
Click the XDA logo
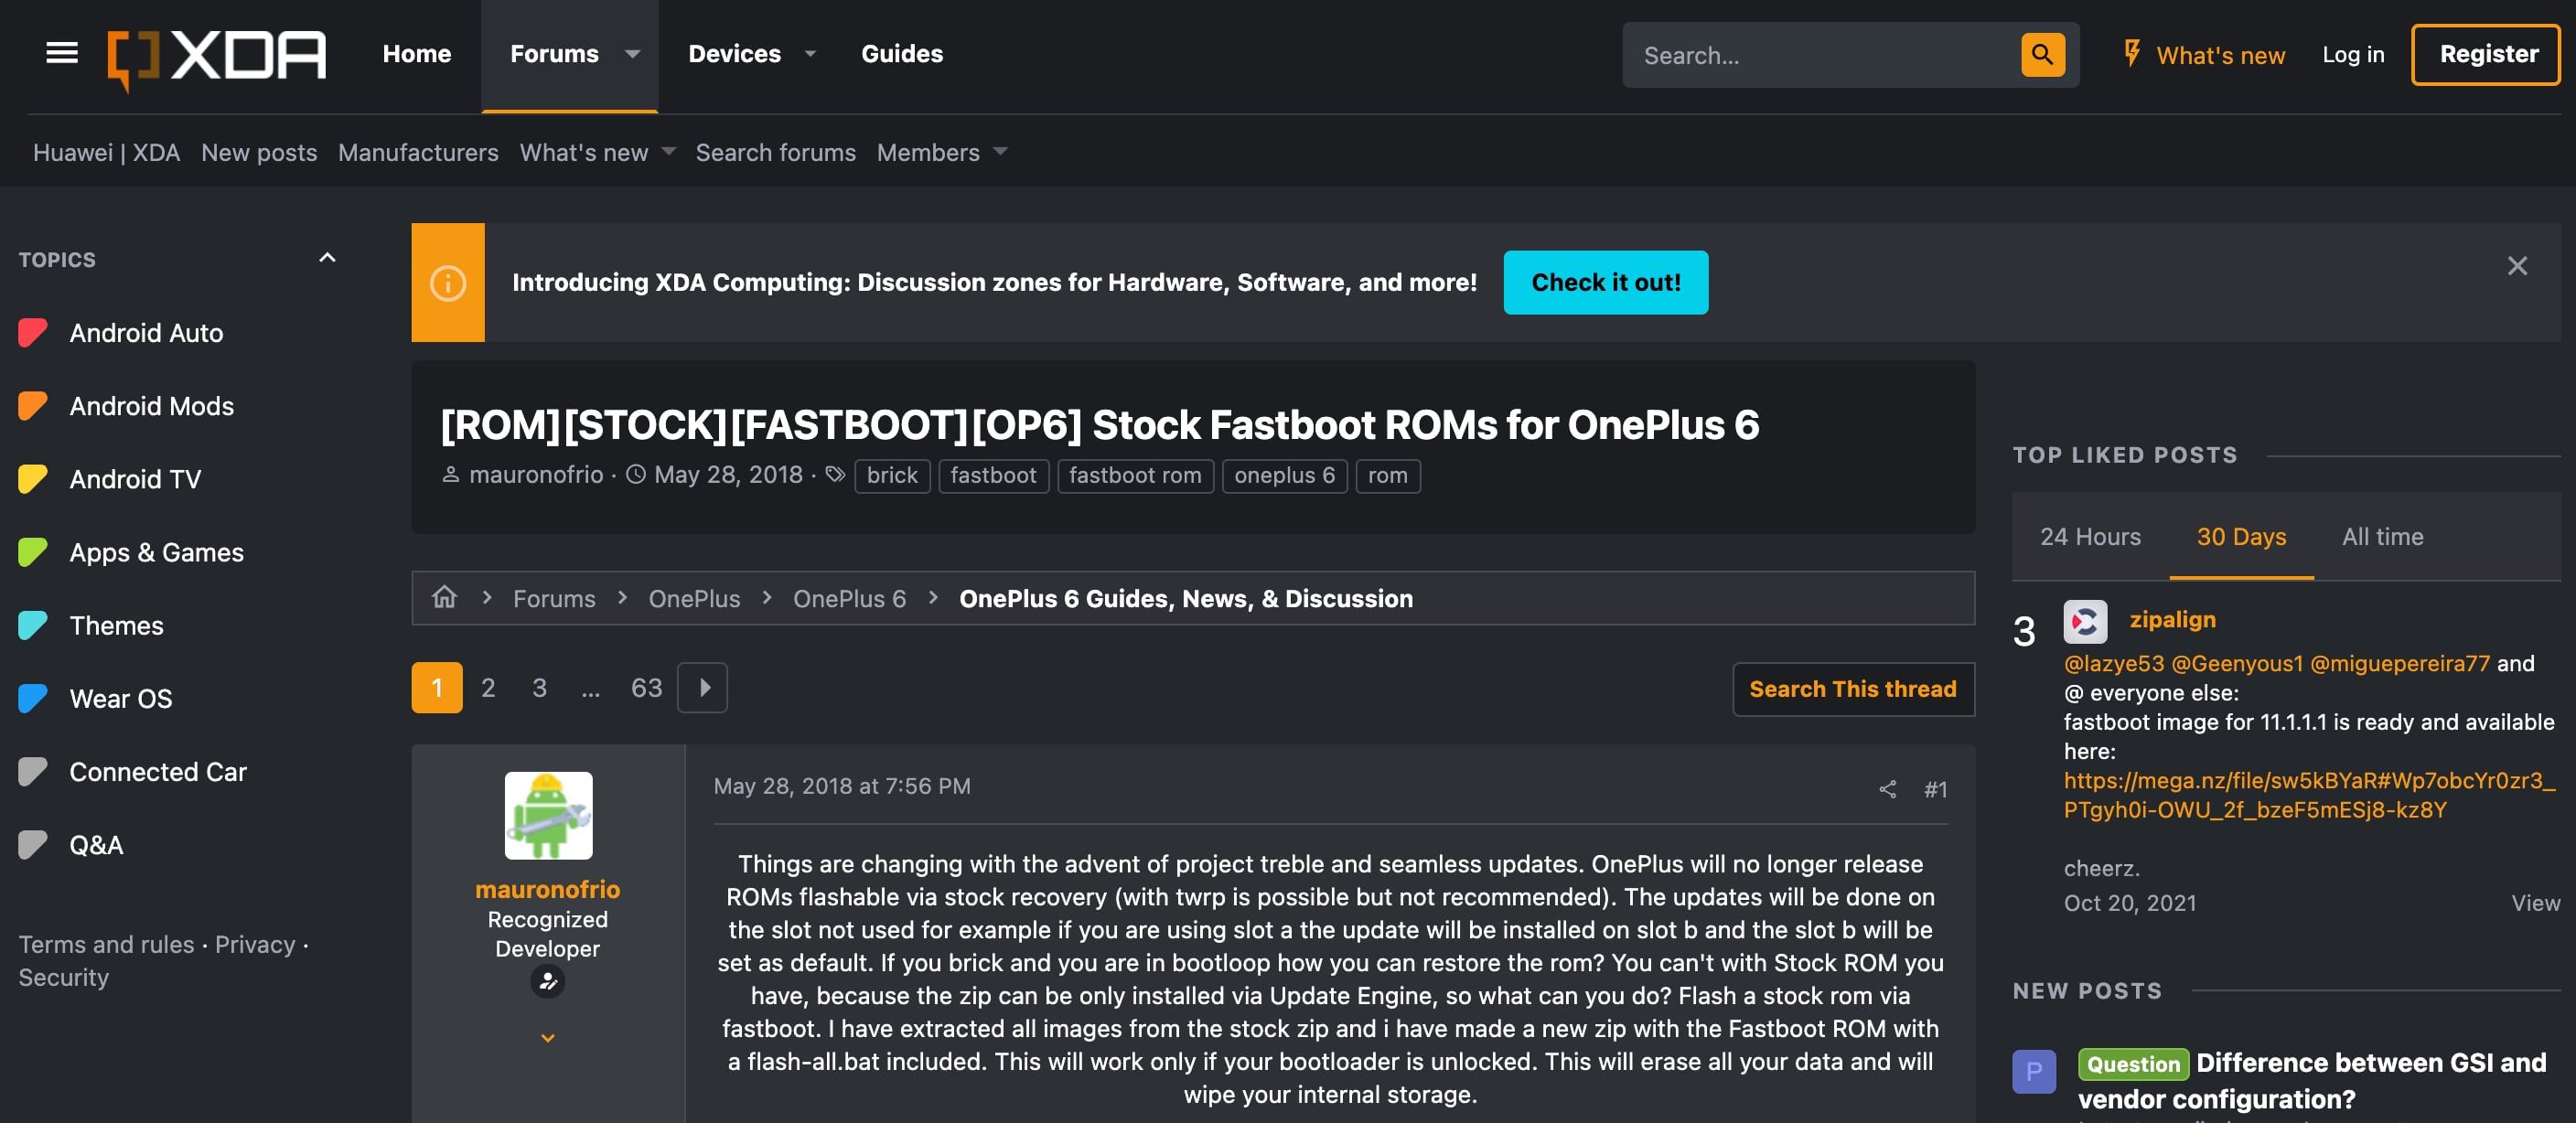[217, 56]
